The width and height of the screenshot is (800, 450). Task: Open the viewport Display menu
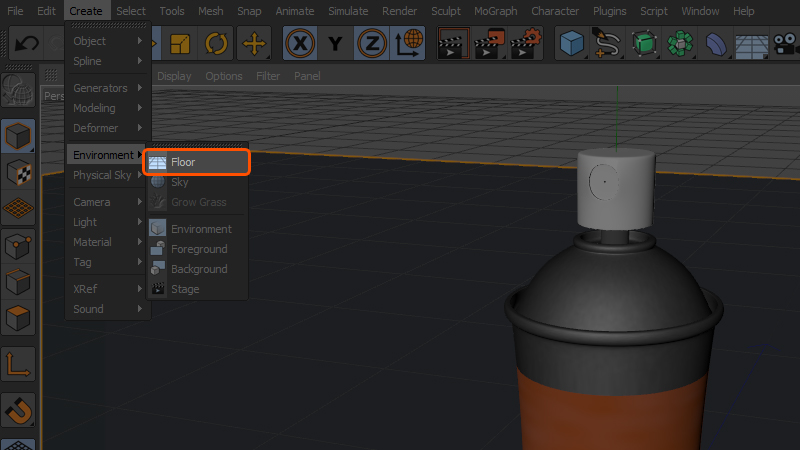click(x=174, y=76)
